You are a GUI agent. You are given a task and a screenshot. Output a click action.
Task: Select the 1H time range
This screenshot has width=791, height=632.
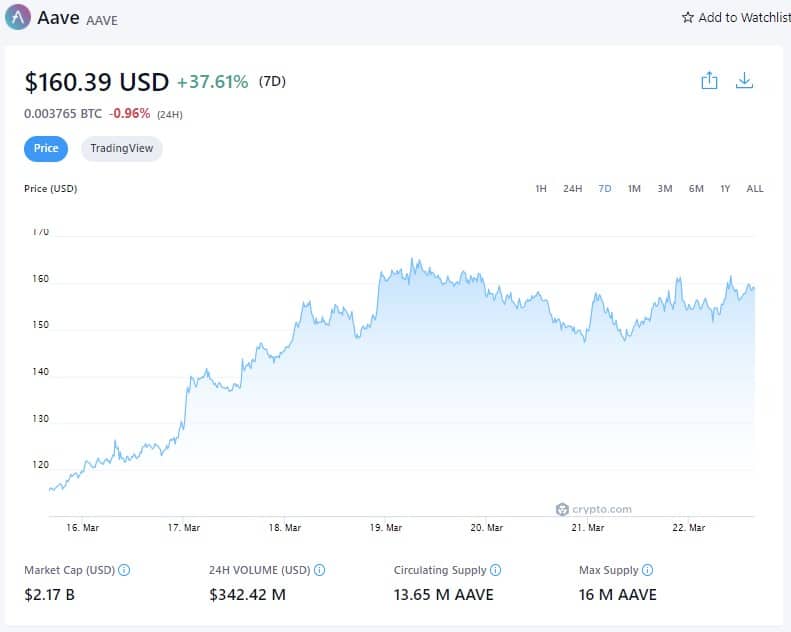[x=541, y=189]
